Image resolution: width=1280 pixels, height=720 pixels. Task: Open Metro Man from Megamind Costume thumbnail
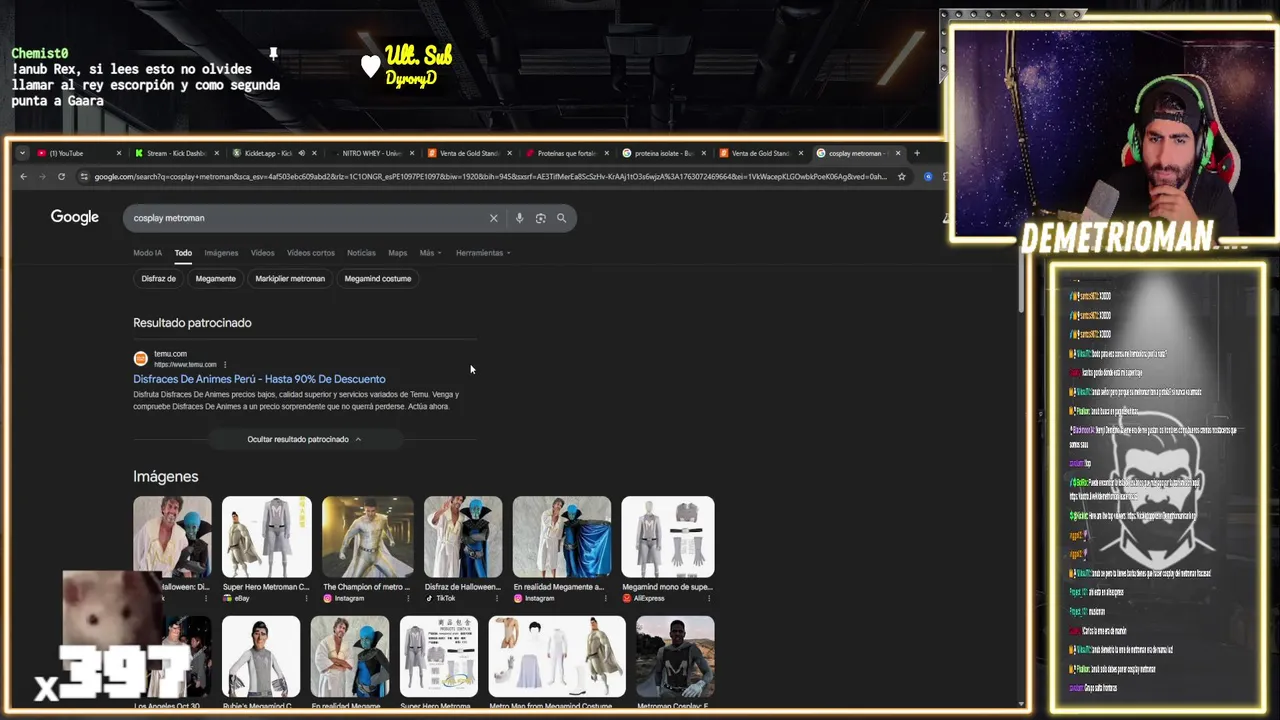[557, 656]
